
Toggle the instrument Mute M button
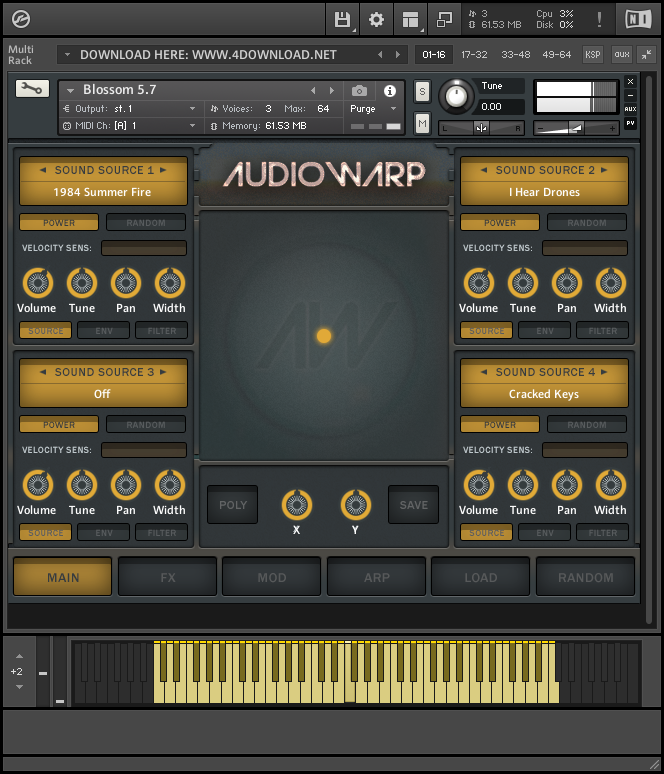pyautogui.click(x=422, y=123)
